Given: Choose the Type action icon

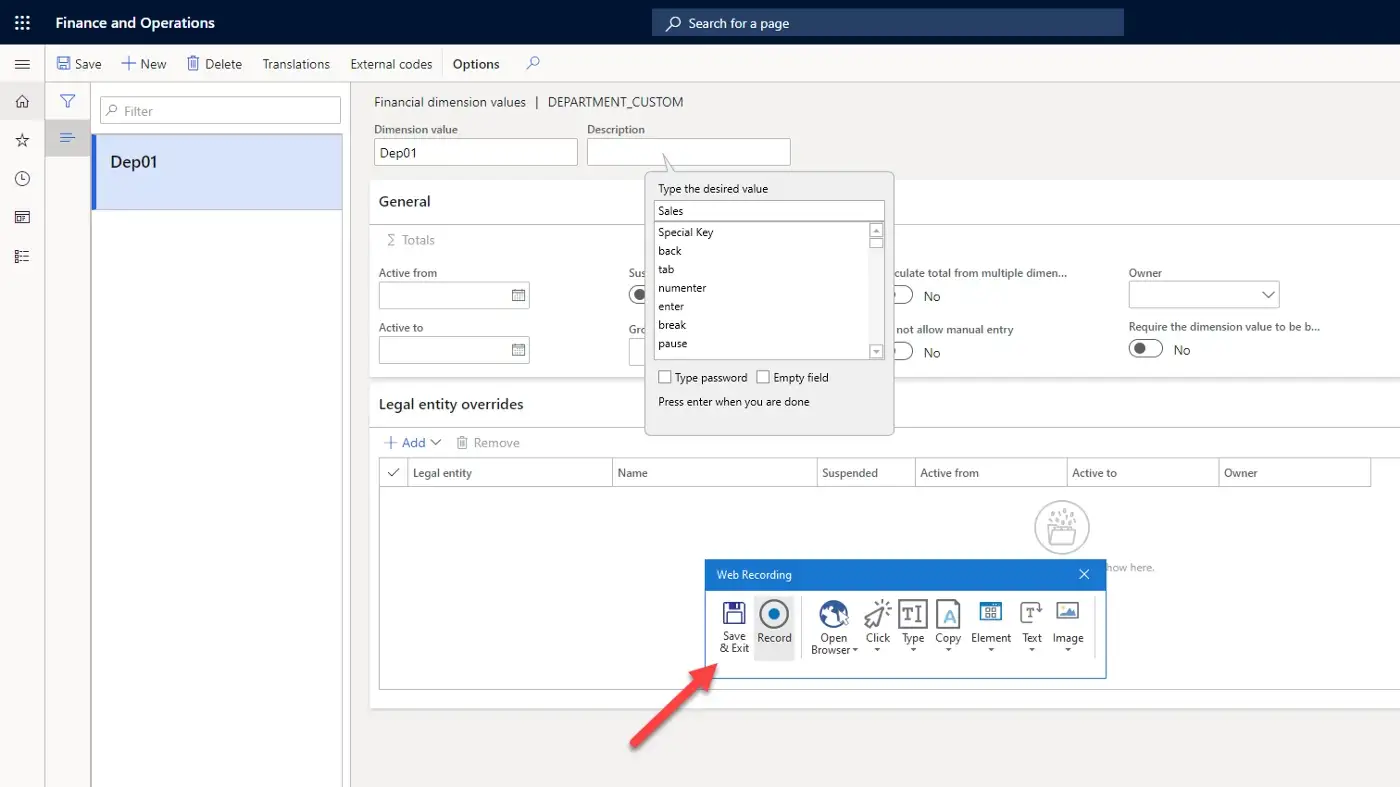Looking at the screenshot, I should coord(913,614).
